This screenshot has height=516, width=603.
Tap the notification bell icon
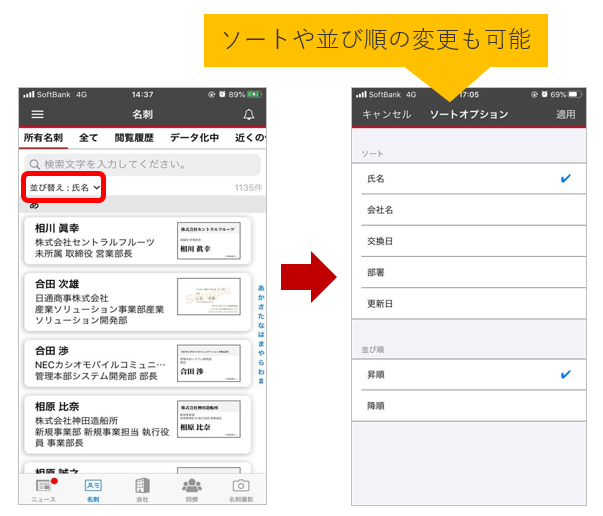[x=249, y=114]
